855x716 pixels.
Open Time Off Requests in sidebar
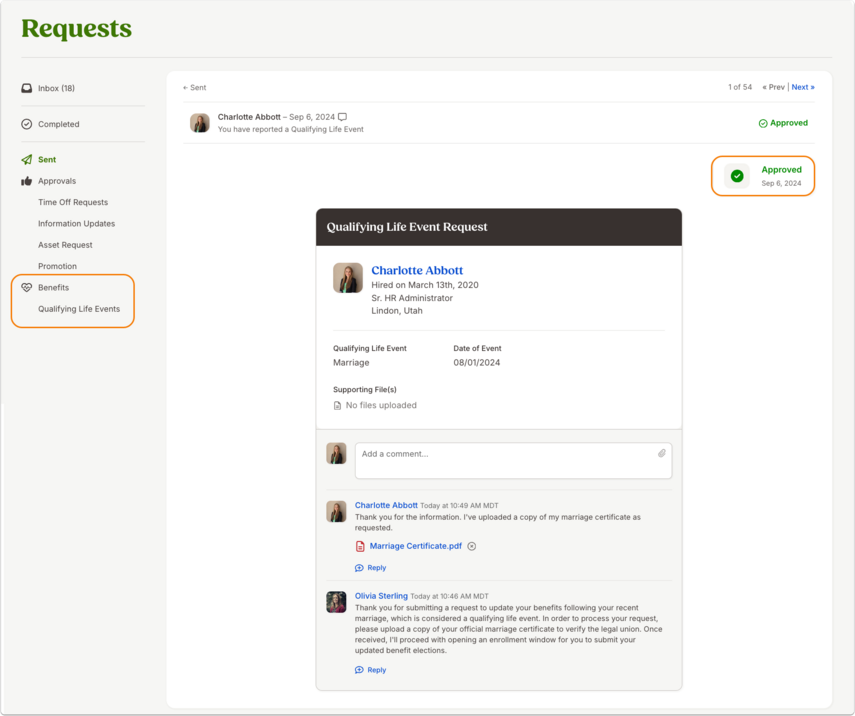[x=73, y=202]
